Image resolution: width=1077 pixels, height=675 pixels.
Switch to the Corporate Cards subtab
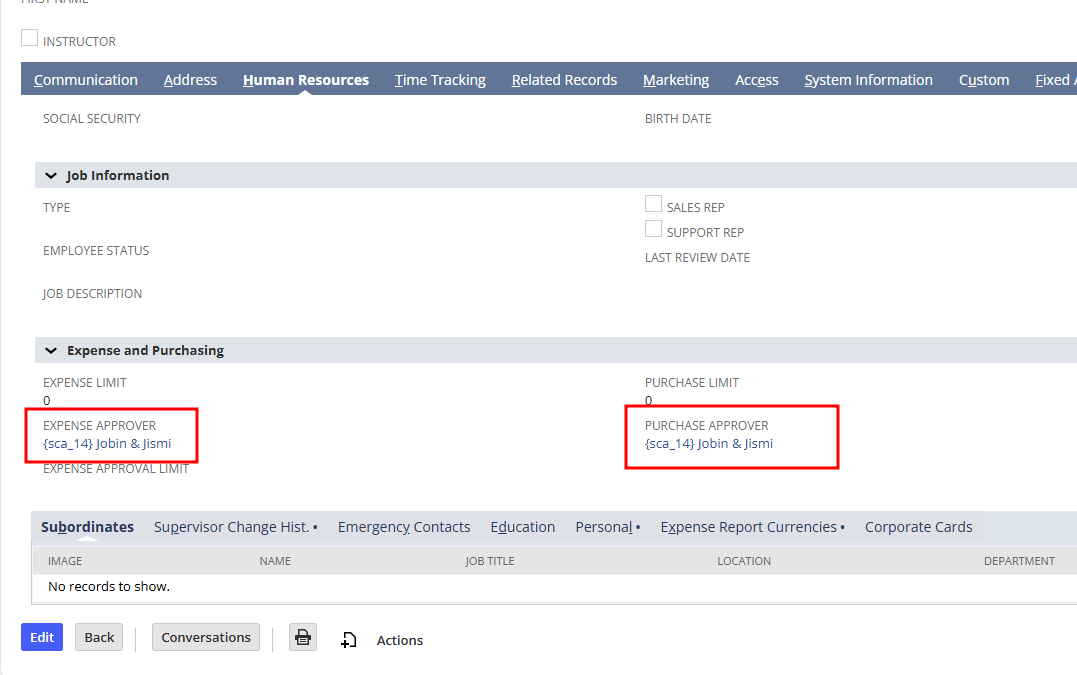click(x=918, y=527)
